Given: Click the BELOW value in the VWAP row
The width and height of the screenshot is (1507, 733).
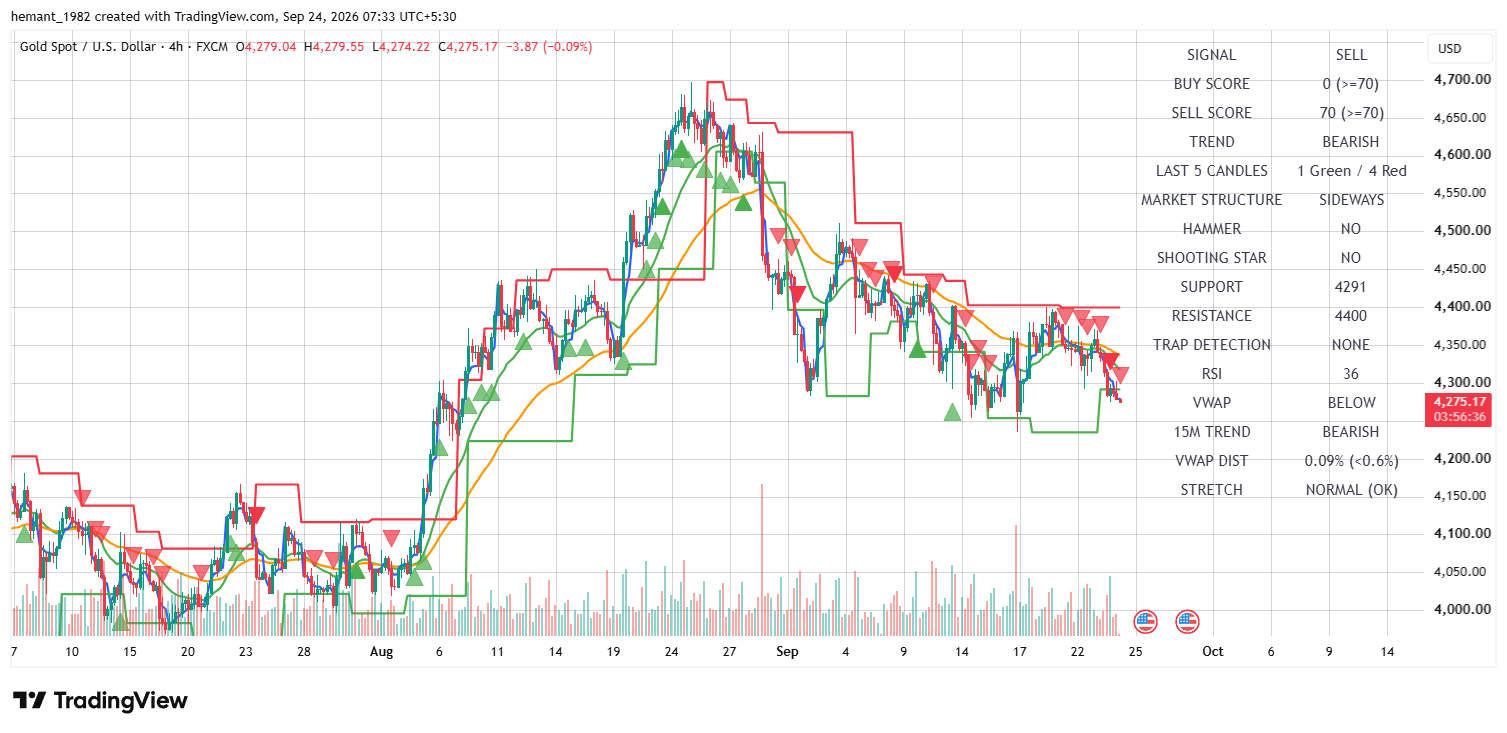Looking at the screenshot, I should (1351, 403).
